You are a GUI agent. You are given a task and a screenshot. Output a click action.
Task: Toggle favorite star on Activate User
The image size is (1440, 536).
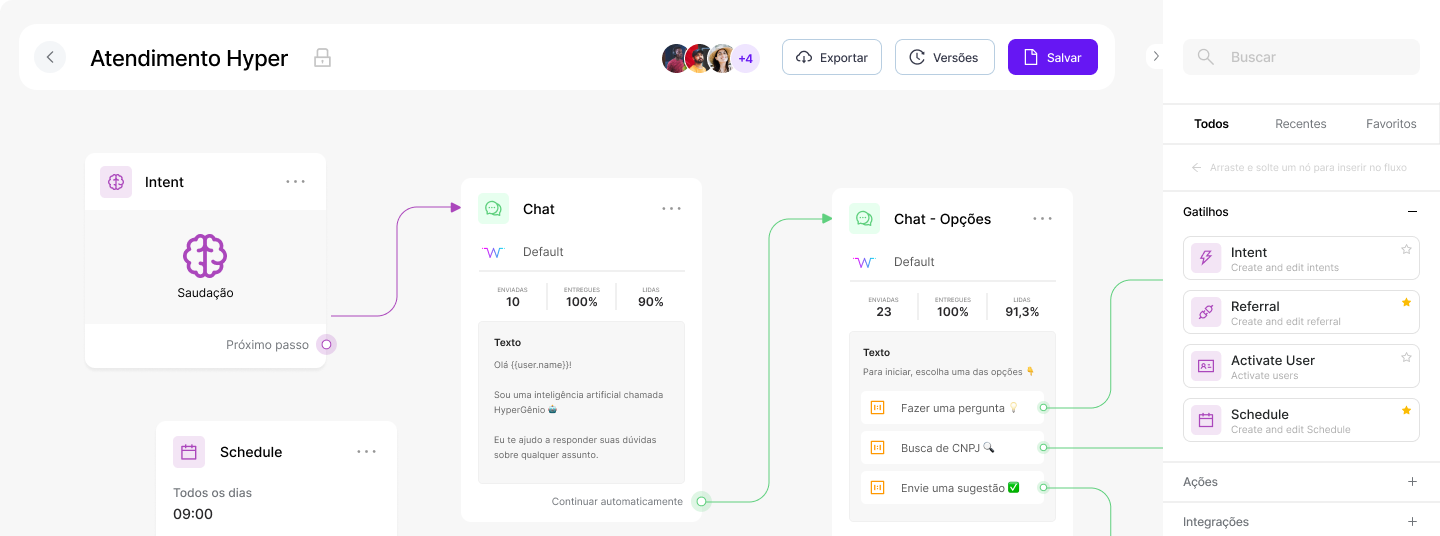point(1406,357)
